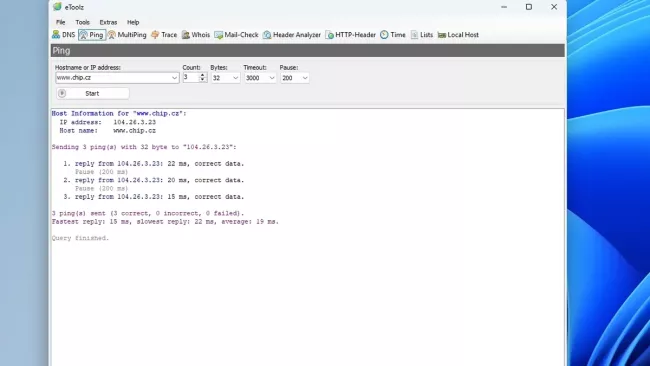Screen dimensions: 650x366
Task: Click the second reply line showing 20 ms
Action: (x=154, y=180)
